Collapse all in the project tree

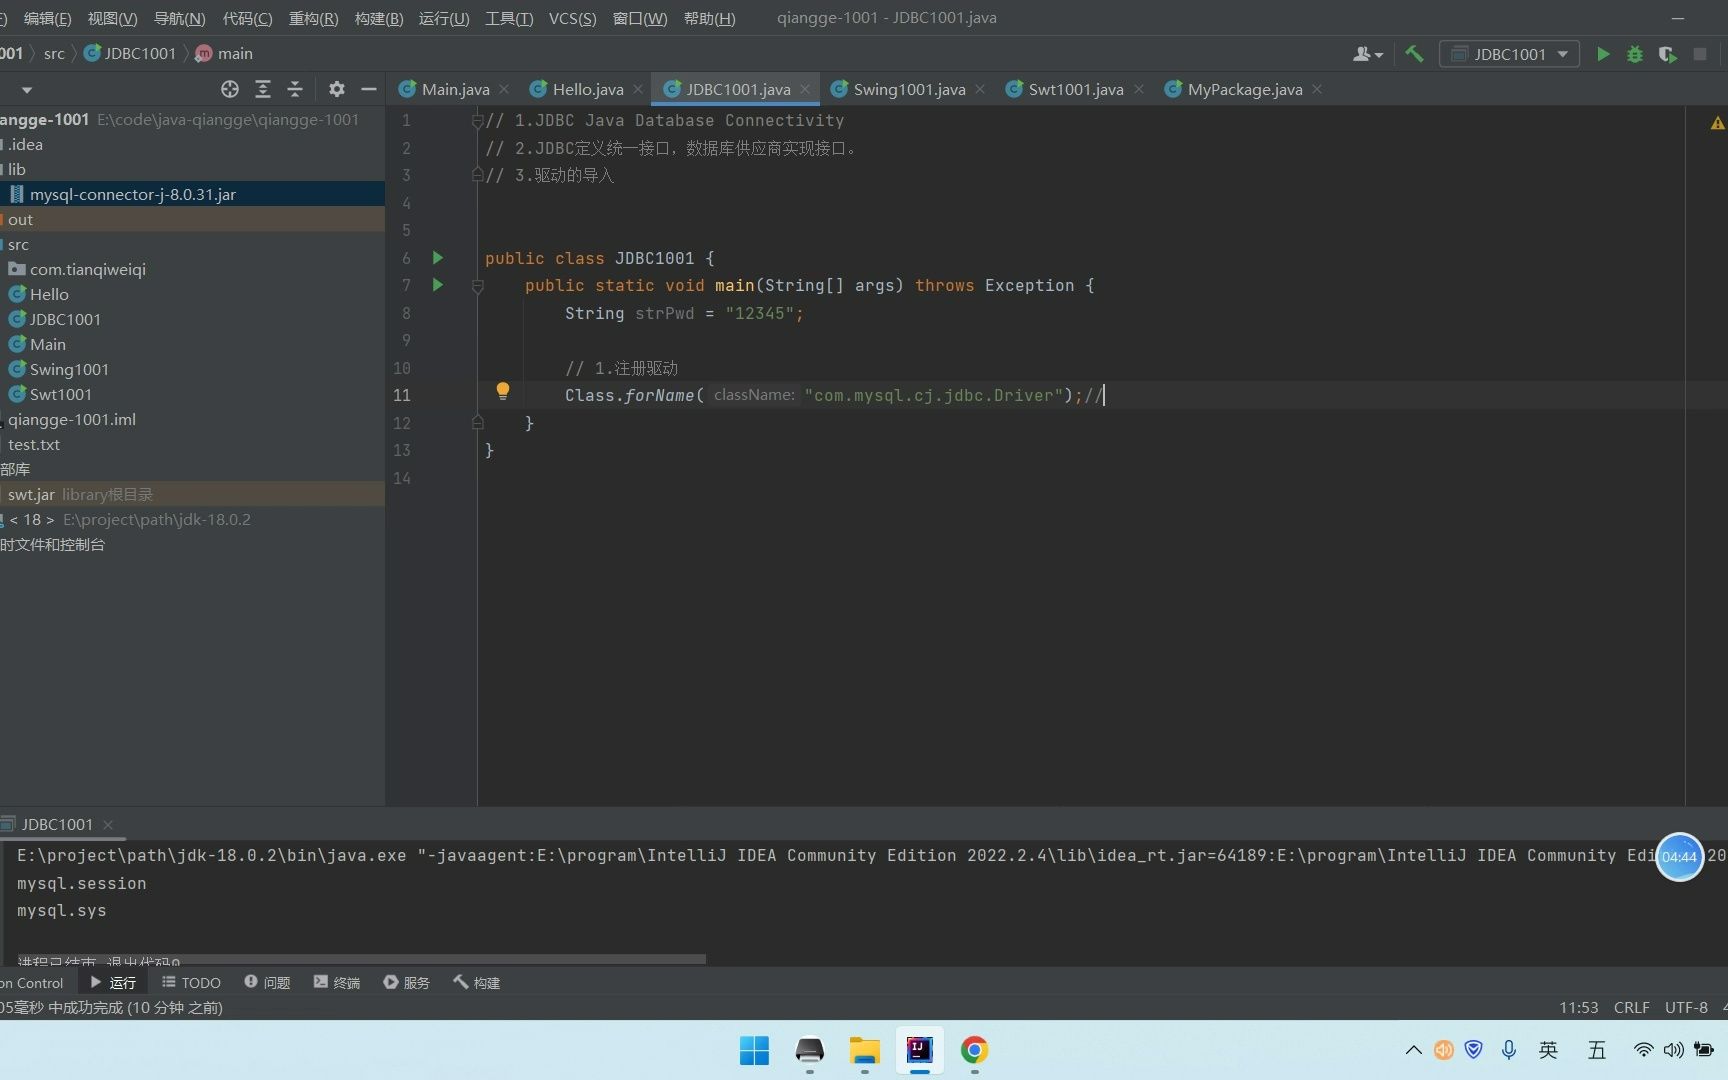tap(295, 89)
